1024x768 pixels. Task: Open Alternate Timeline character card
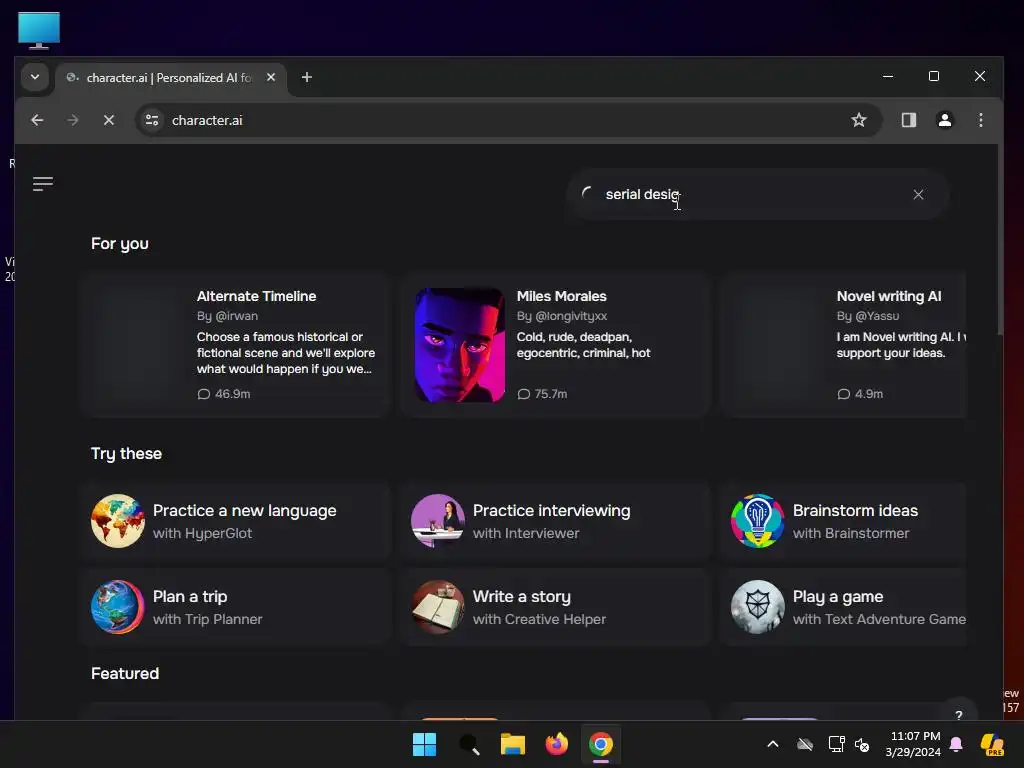tap(236, 345)
